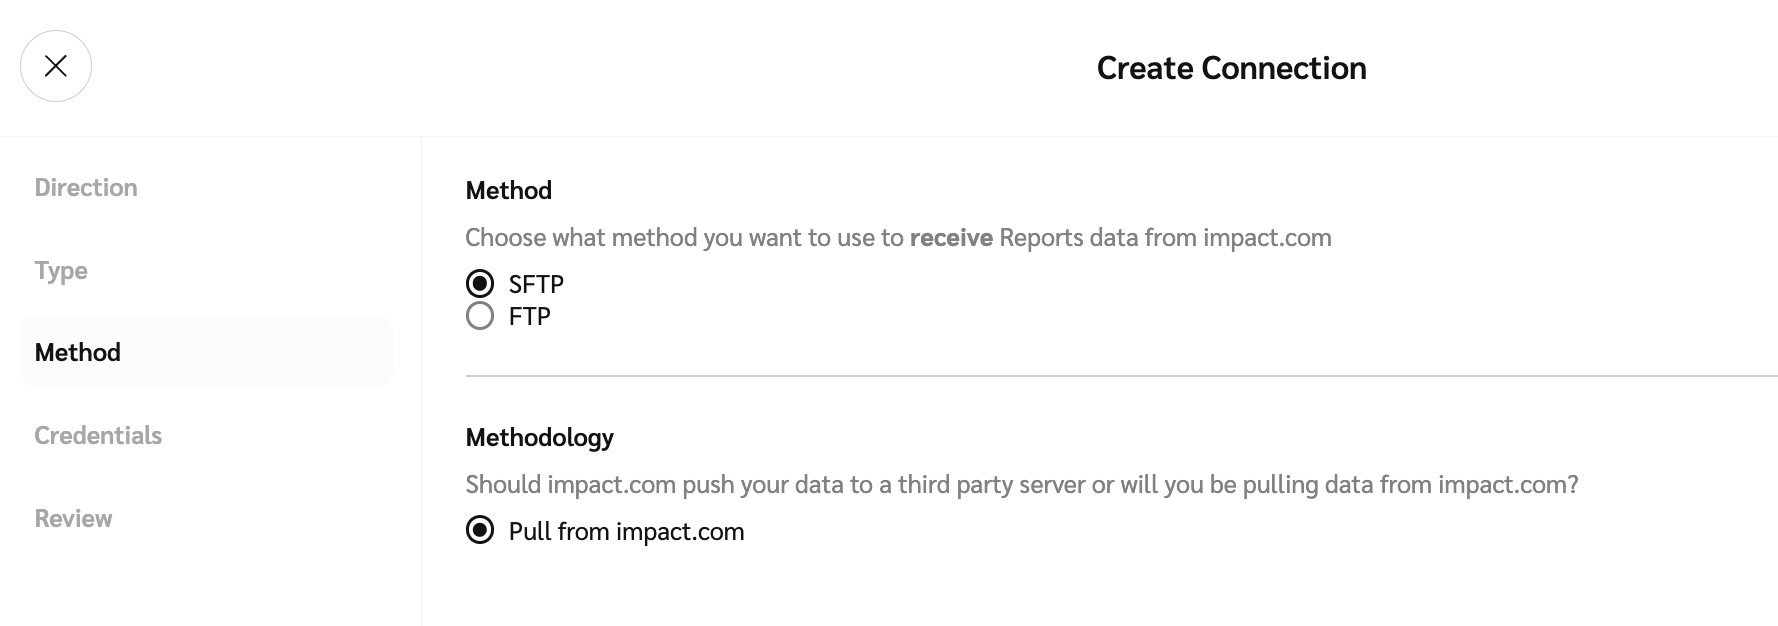
Task: Open the Type step in sidebar
Action: coord(61,271)
